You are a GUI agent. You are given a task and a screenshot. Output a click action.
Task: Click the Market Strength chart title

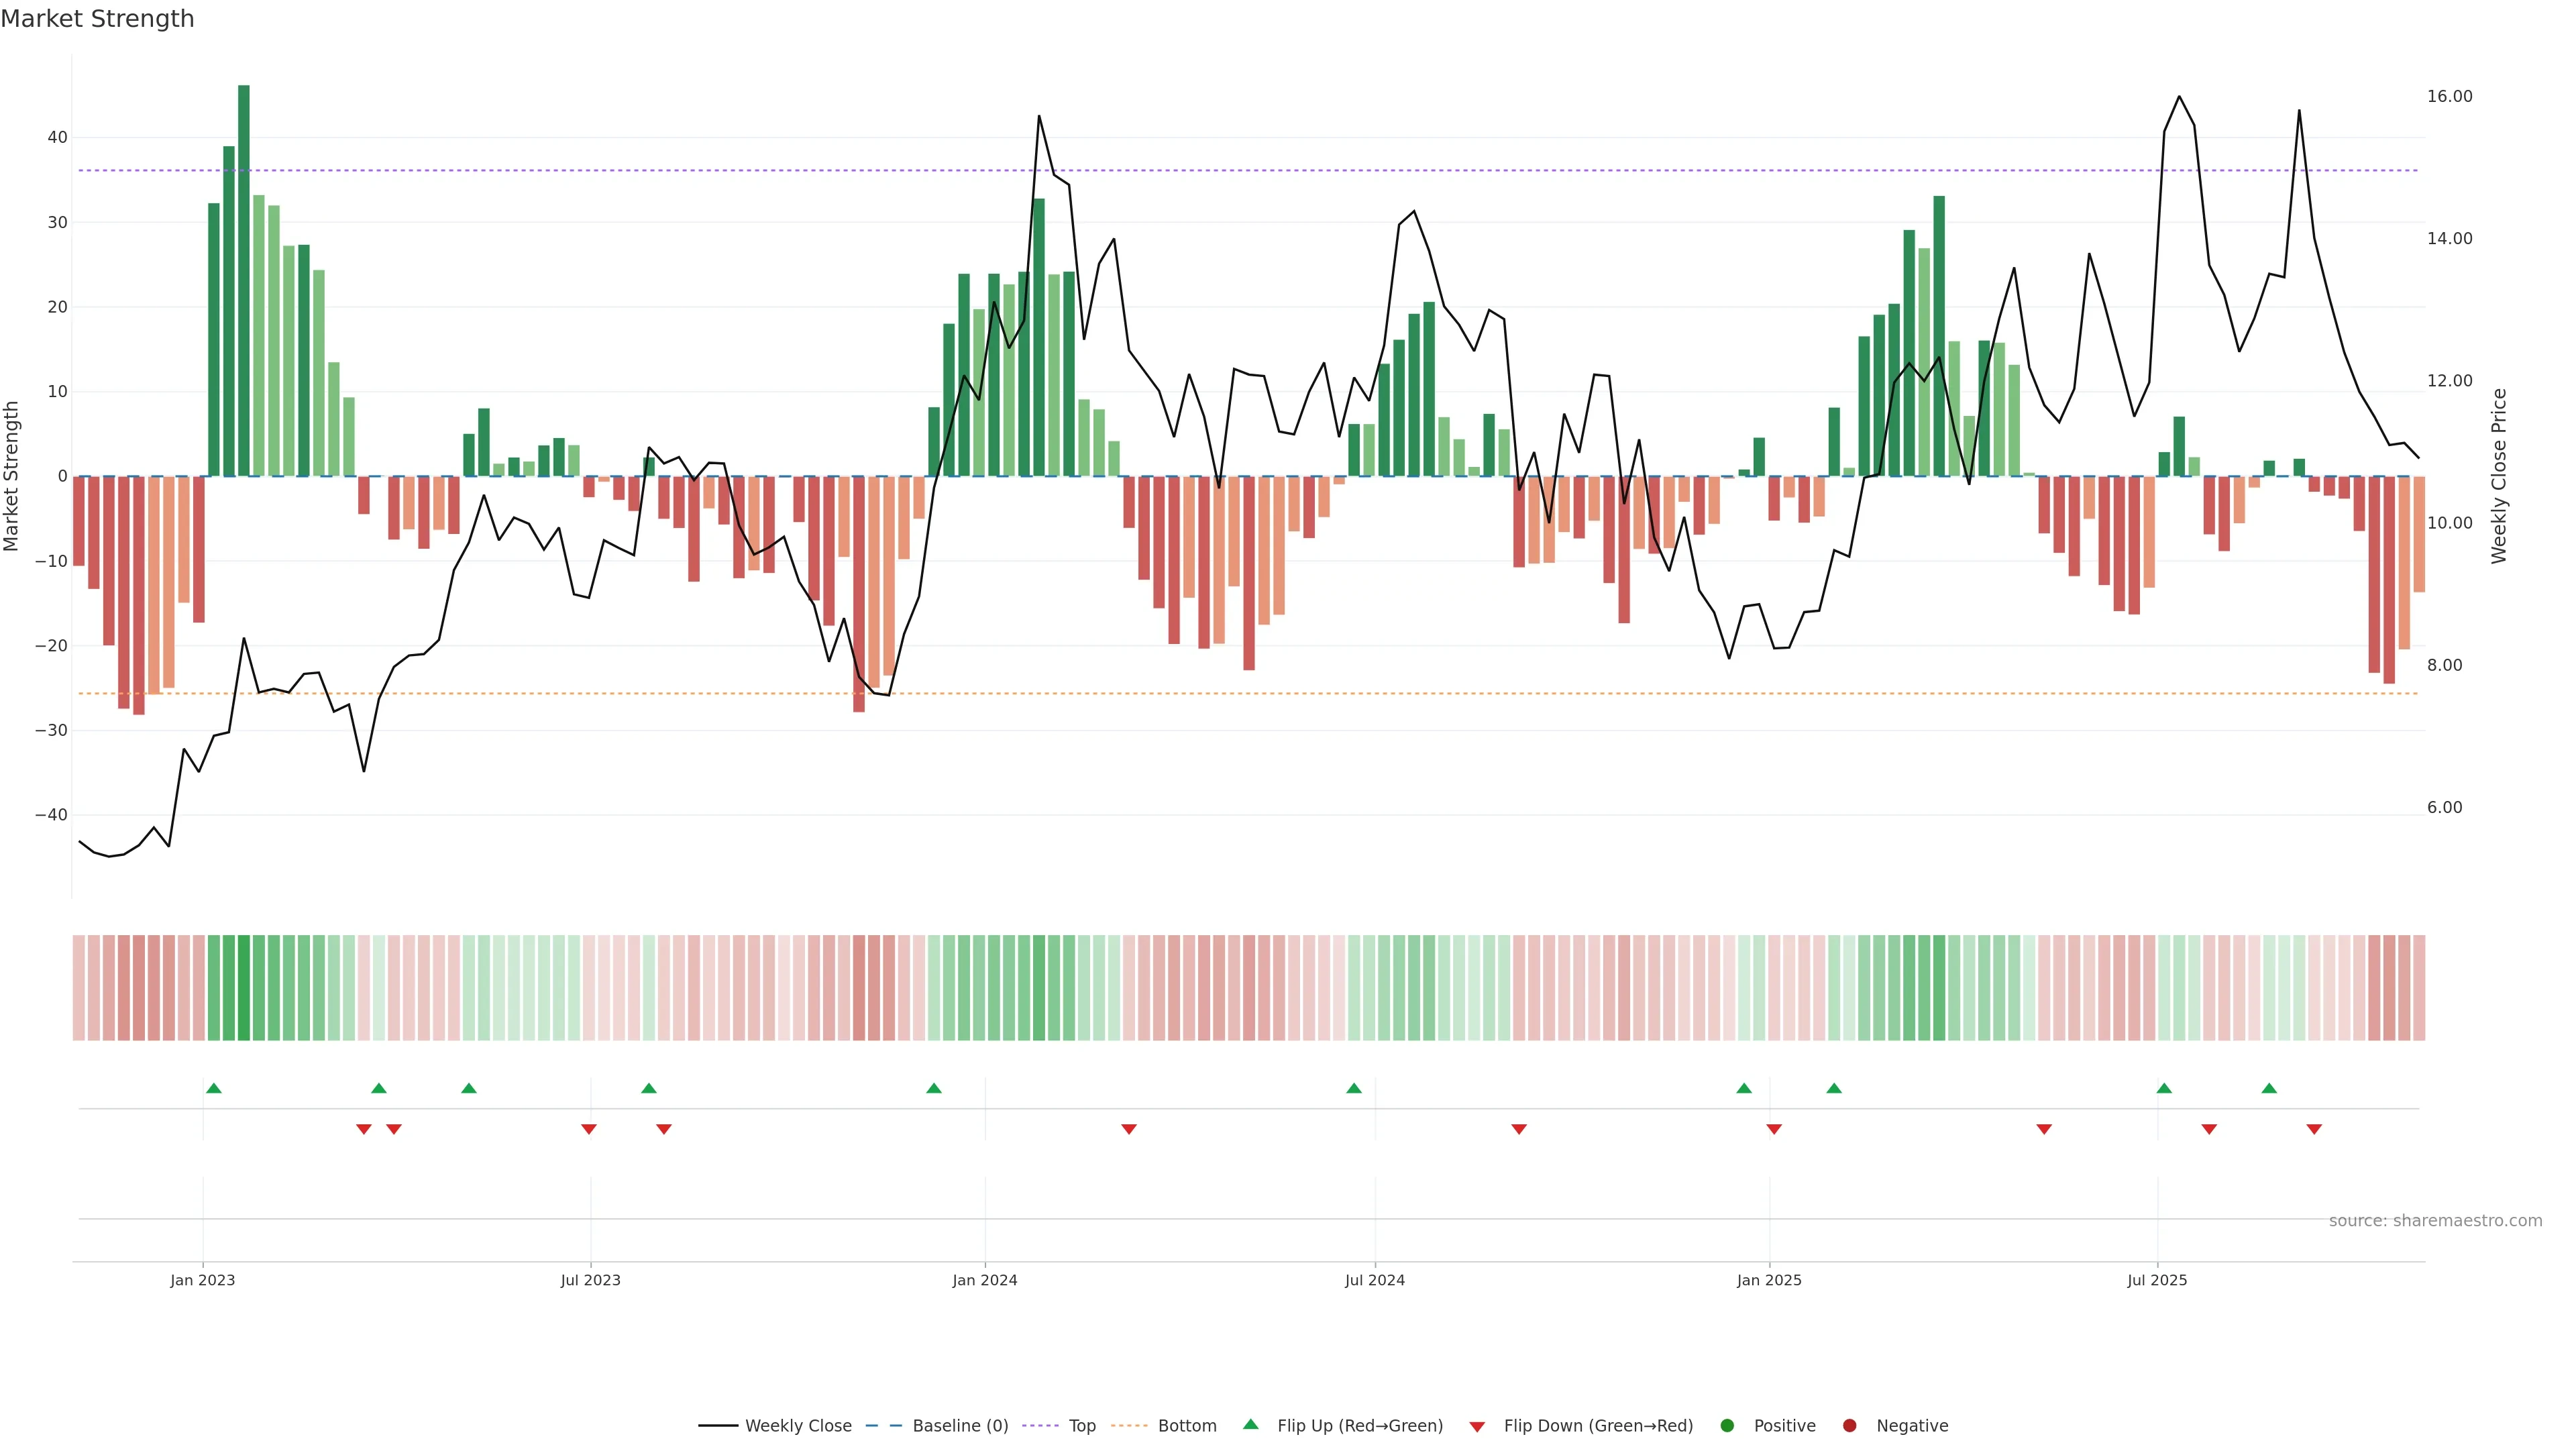pyautogui.click(x=98, y=19)
